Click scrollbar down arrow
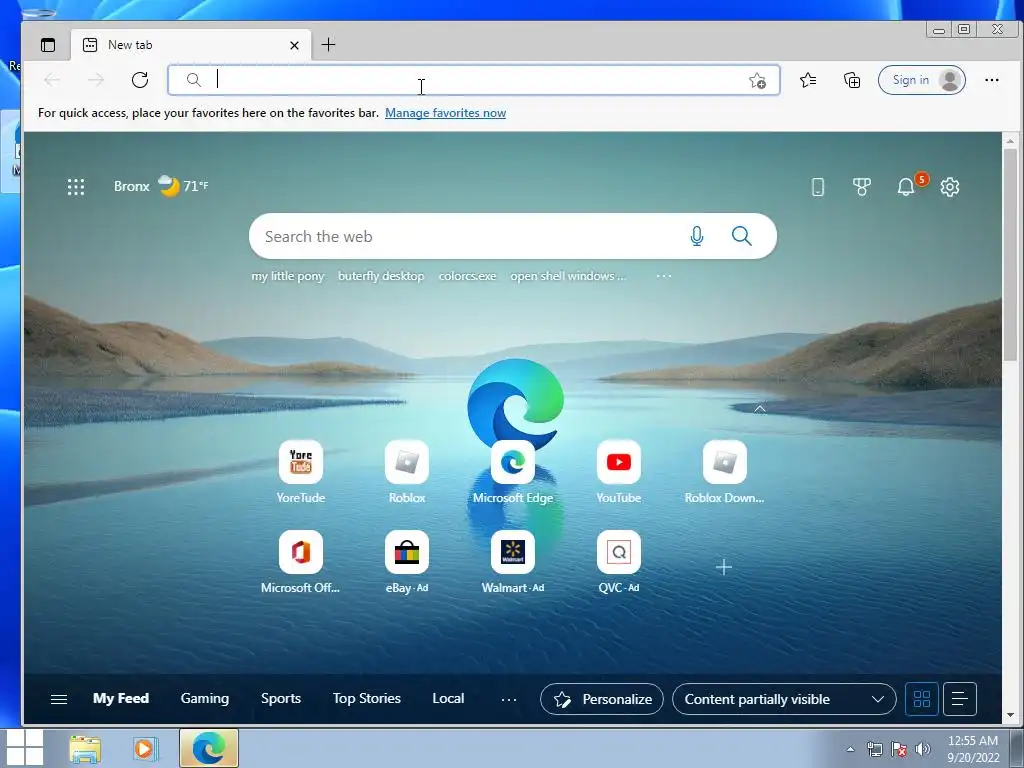The width and height of the screenshot is (1024, 768). (1010, 716)
